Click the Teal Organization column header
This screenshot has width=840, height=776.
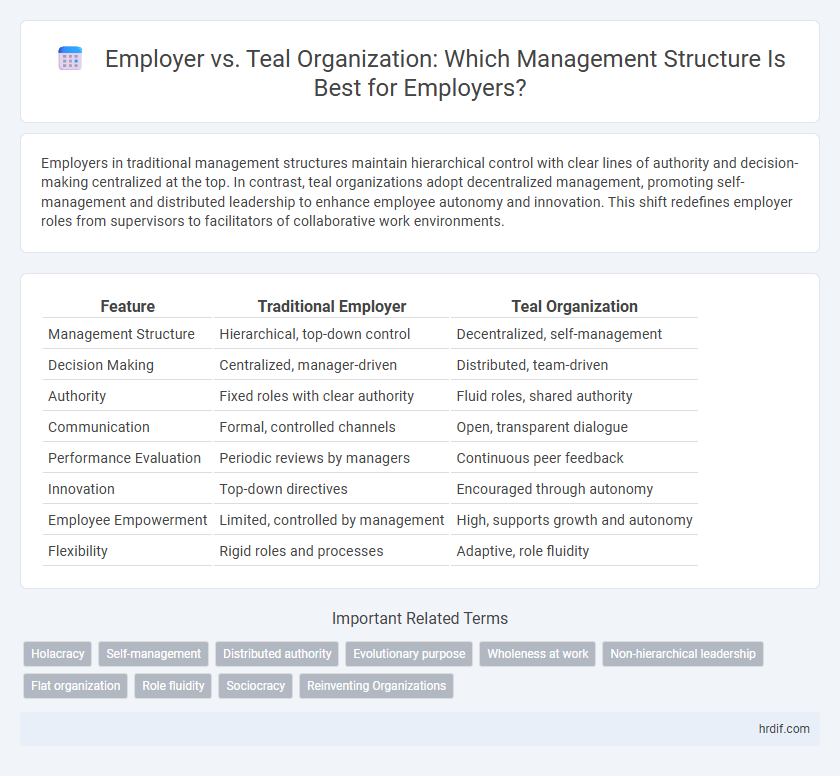(x=574, y=306)
